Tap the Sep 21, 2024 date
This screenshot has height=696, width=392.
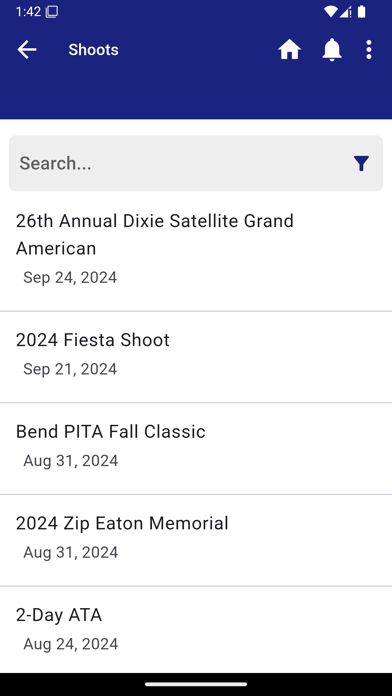coord(70,369)
